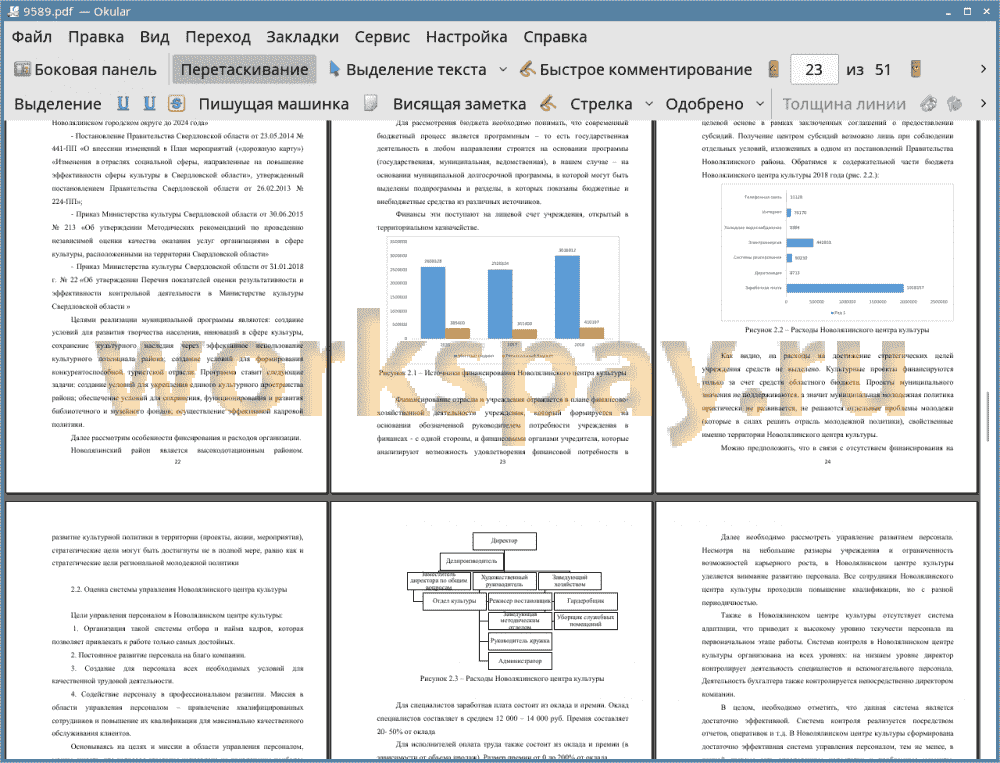Click the Толщина линии line width control
Image resolution: width=1000 pixels, height=763 pixels.
point(844,104)
